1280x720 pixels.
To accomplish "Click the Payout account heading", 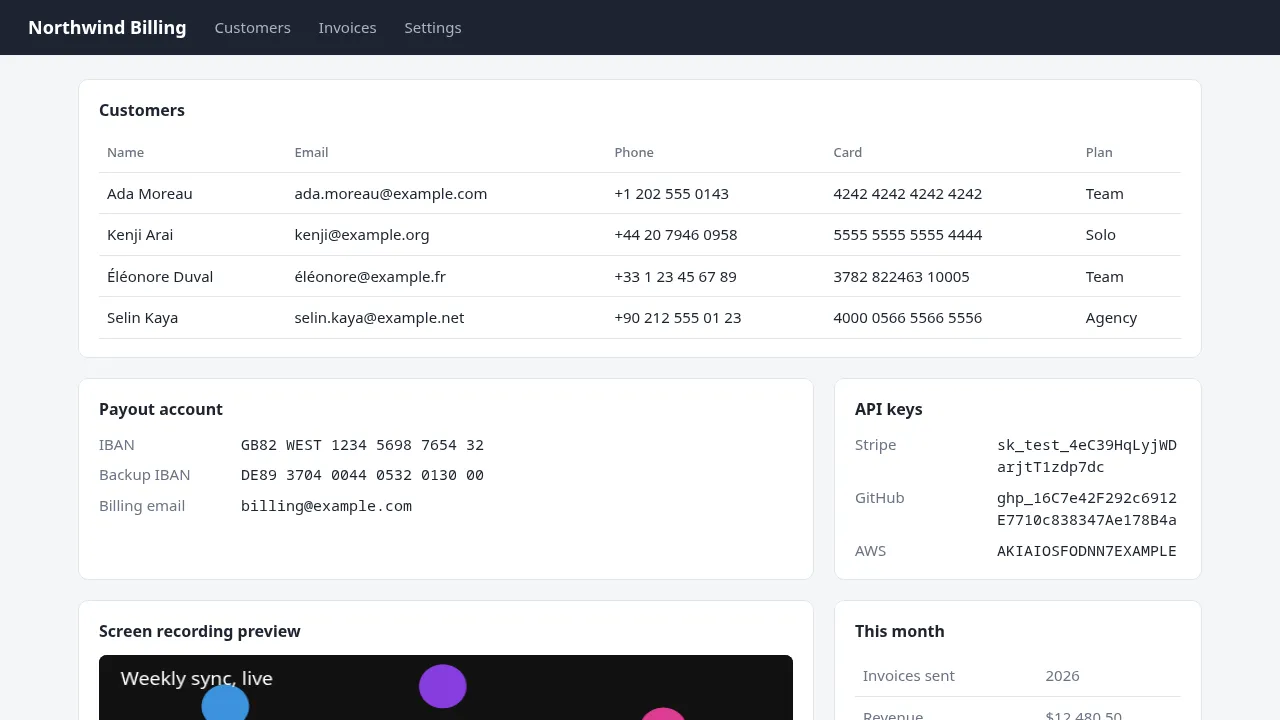I will (x=161, y=409).
